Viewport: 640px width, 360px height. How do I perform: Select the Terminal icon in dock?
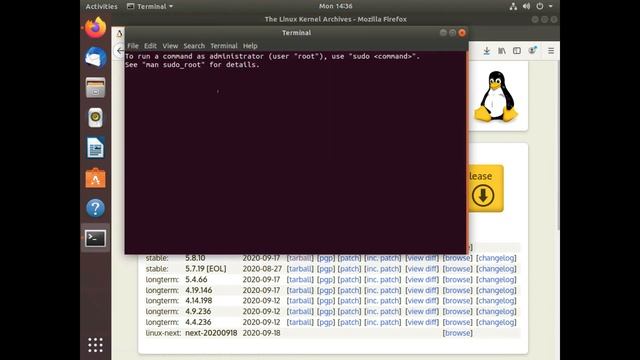[x=96, y=238]
